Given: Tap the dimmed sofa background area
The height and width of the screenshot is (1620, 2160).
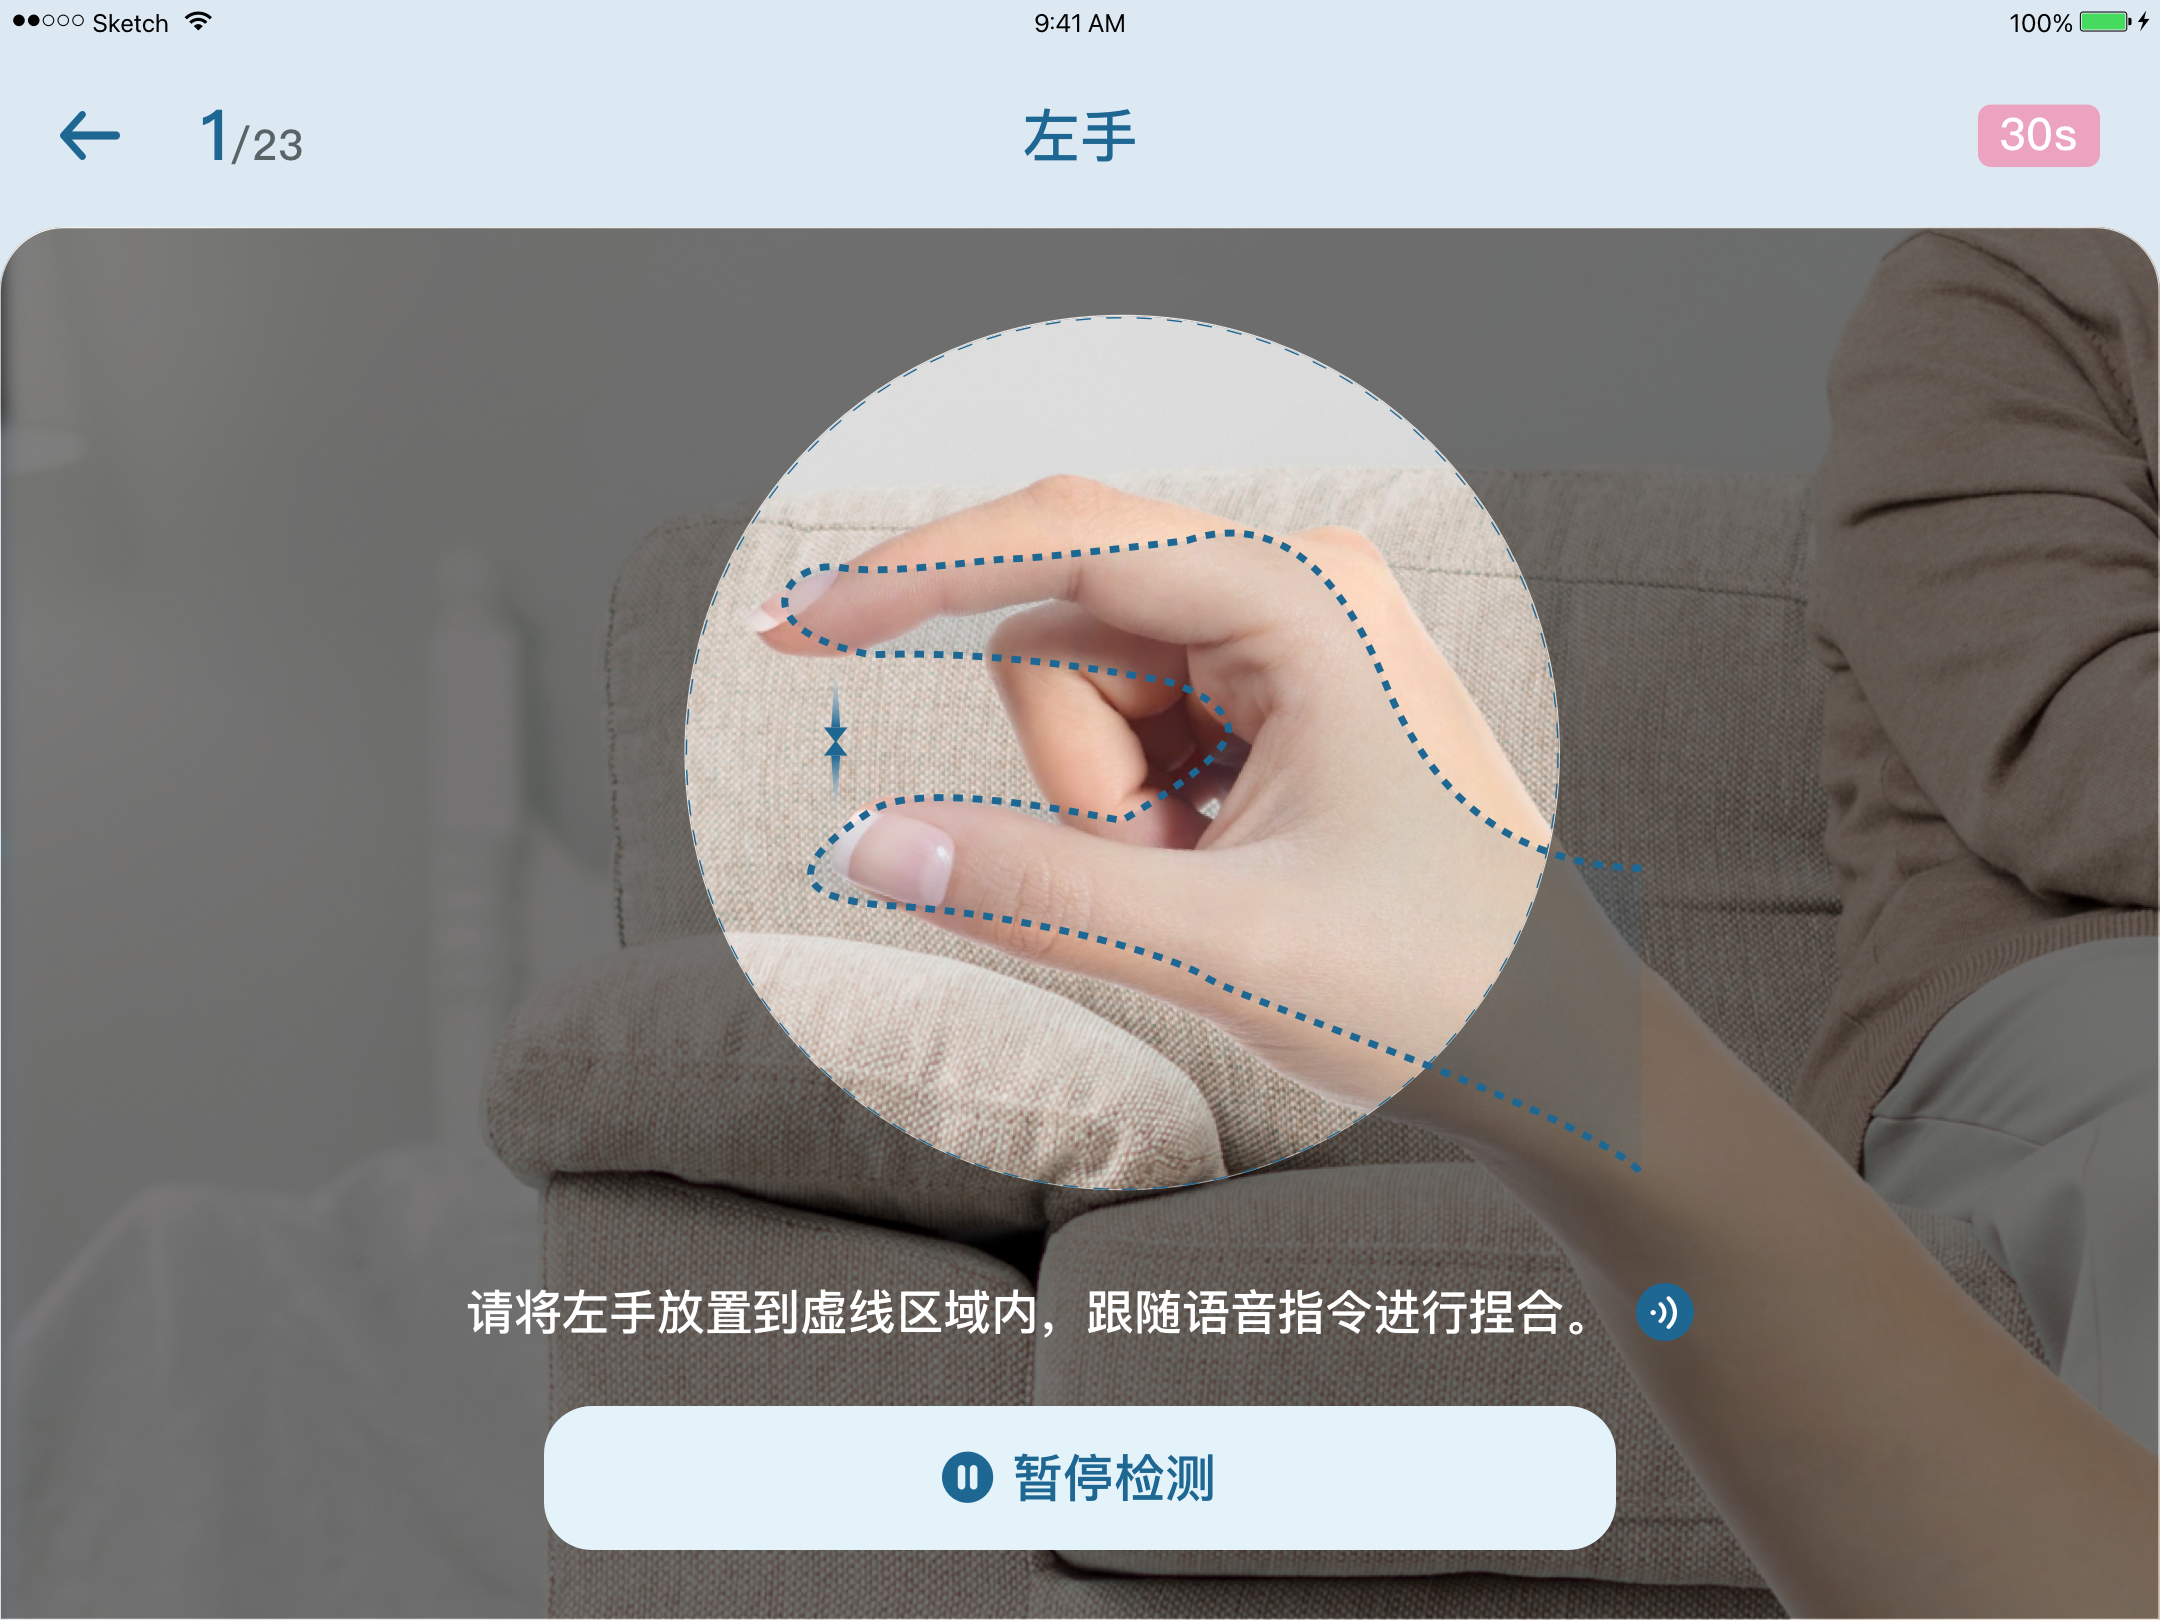Looking at the screenshot, I should 300,800.
